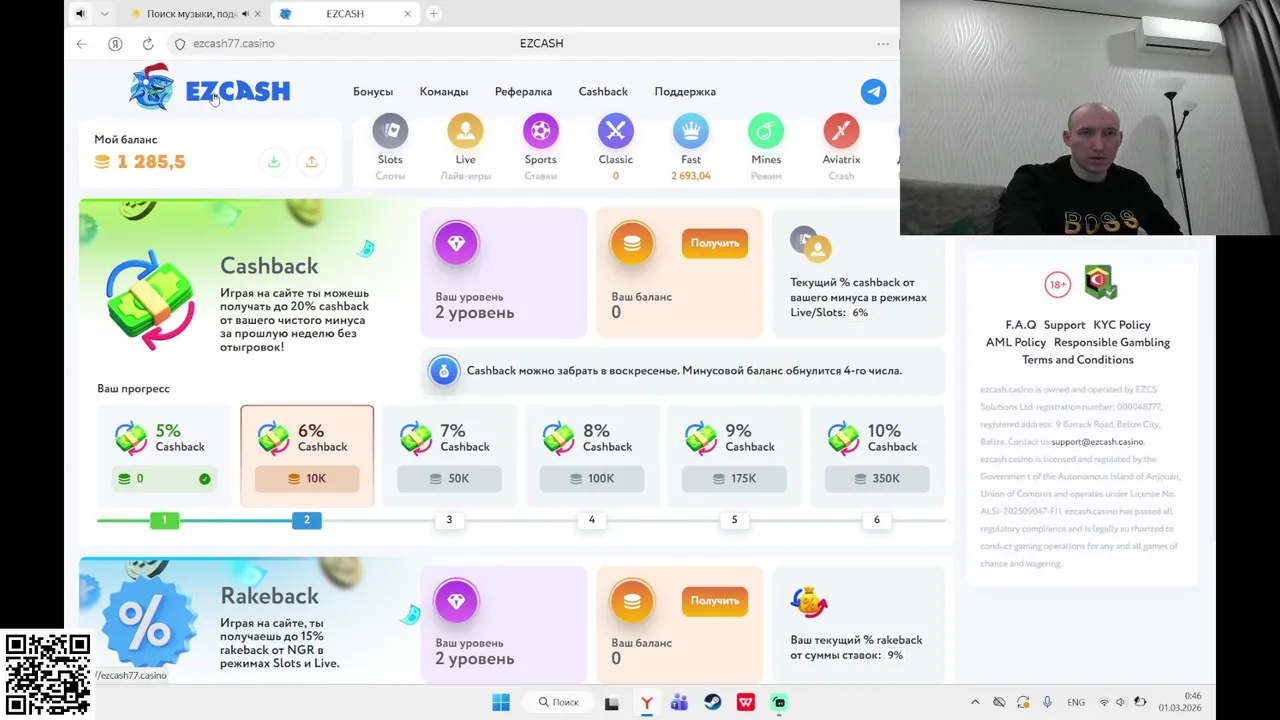The image size is (1280, 720).
Task: Click the deposit download-arrow icon by balance
Action: (273, 162)
